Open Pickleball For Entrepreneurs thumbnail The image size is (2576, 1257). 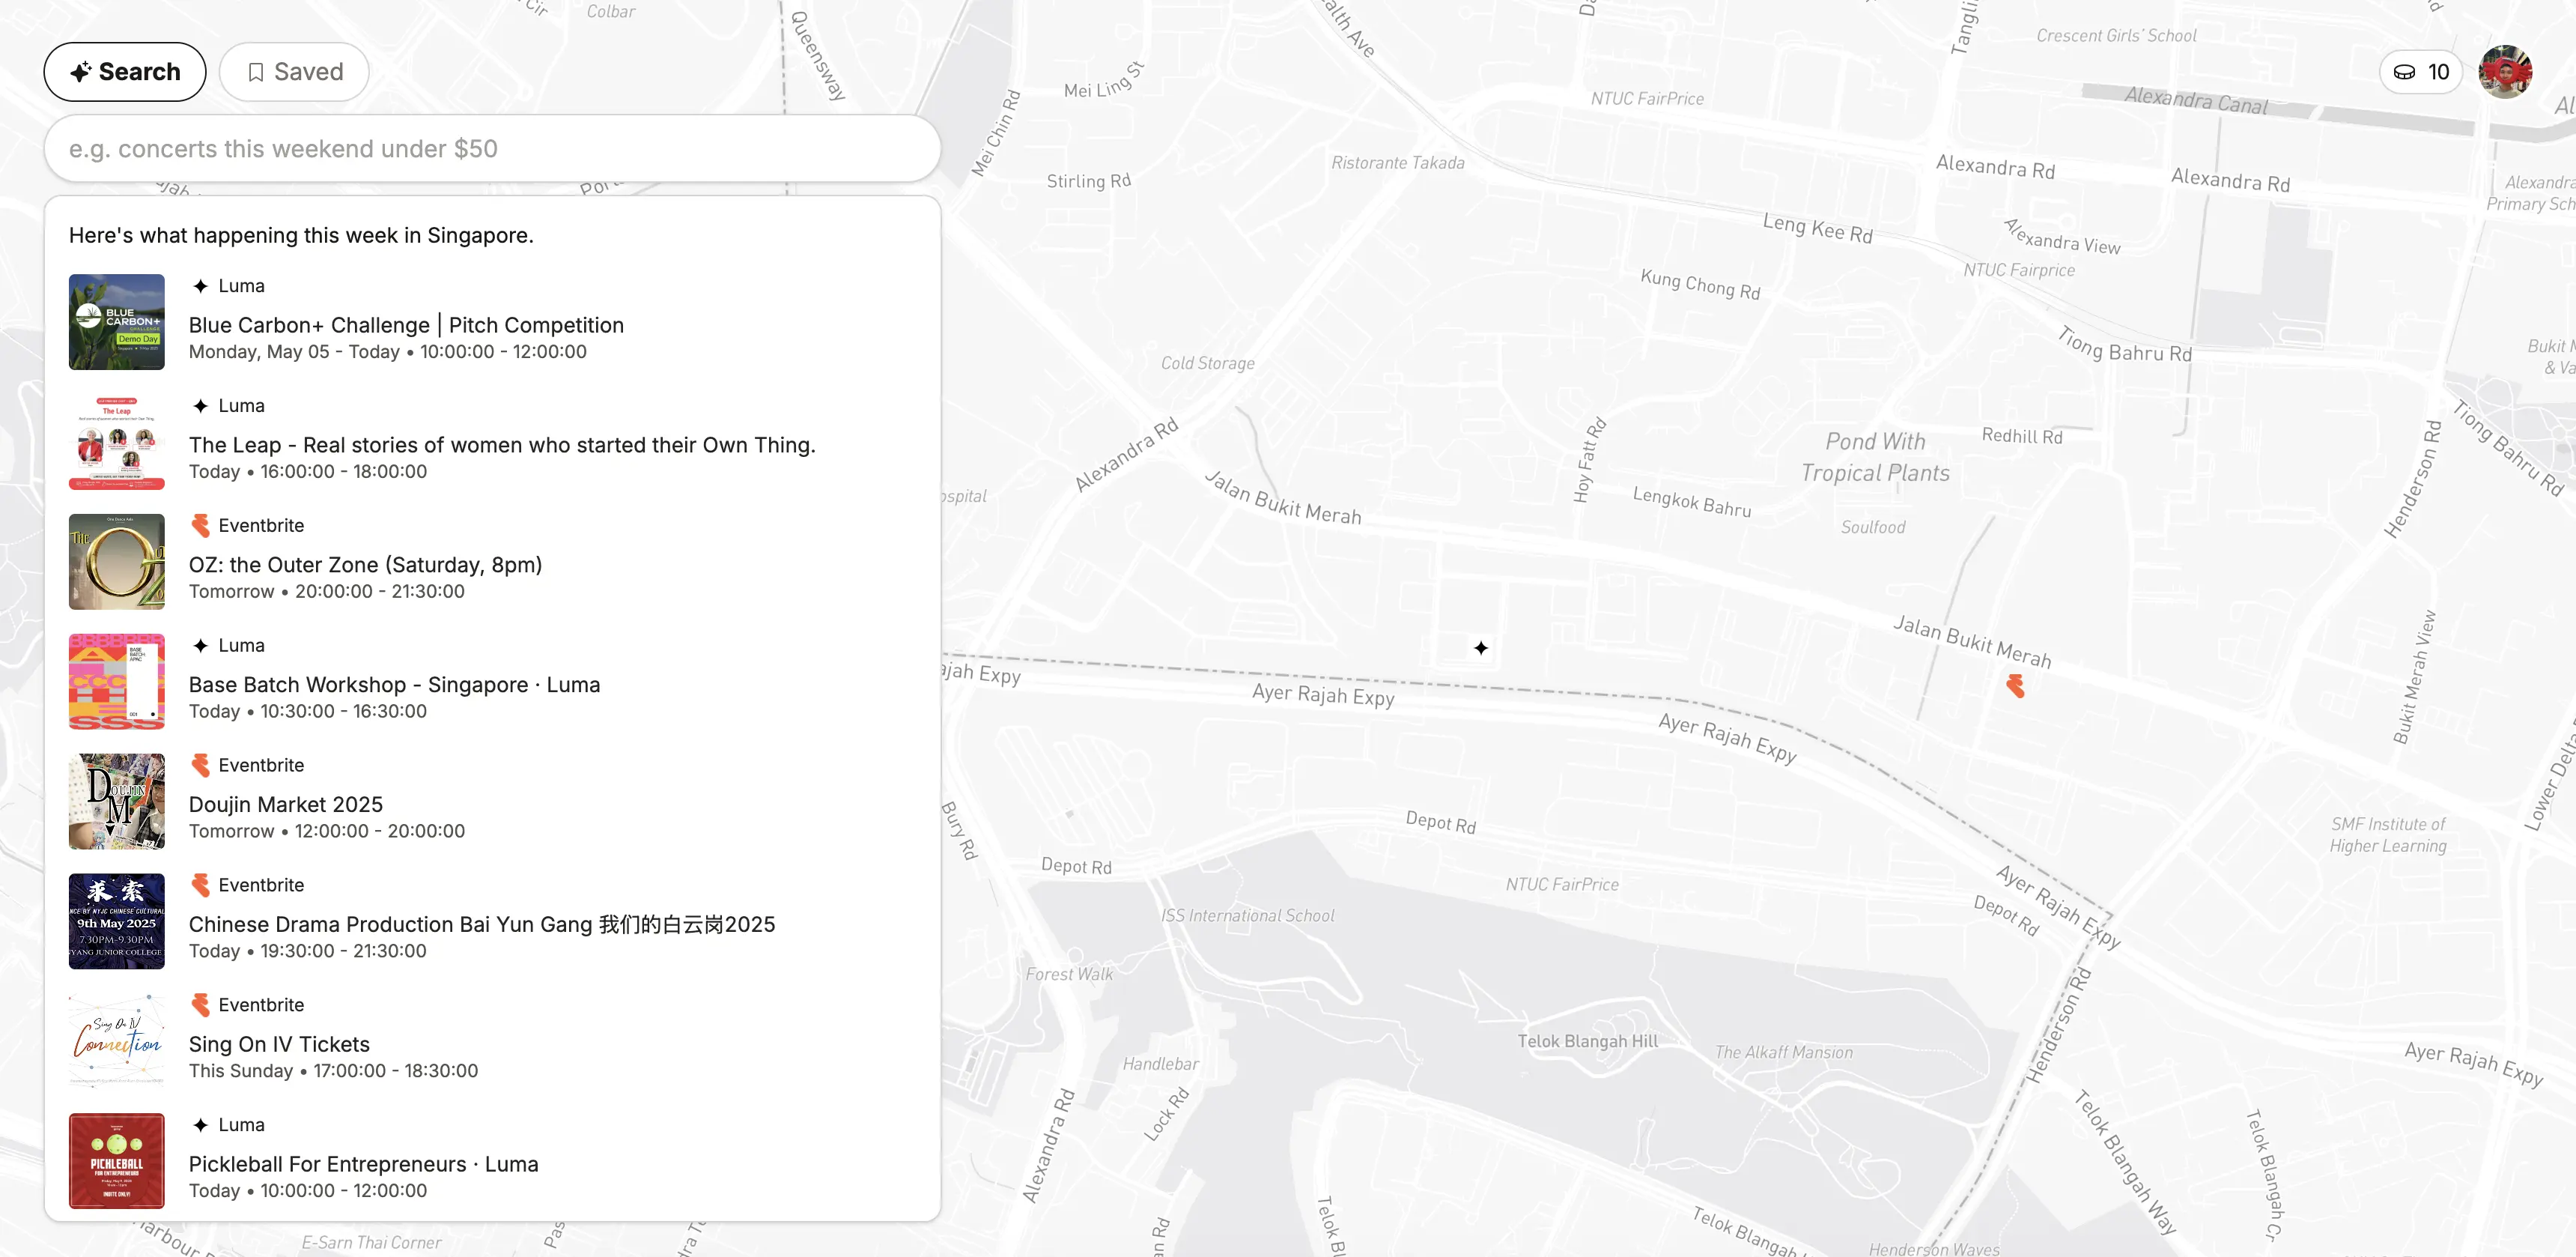[x=117, y=1161]
